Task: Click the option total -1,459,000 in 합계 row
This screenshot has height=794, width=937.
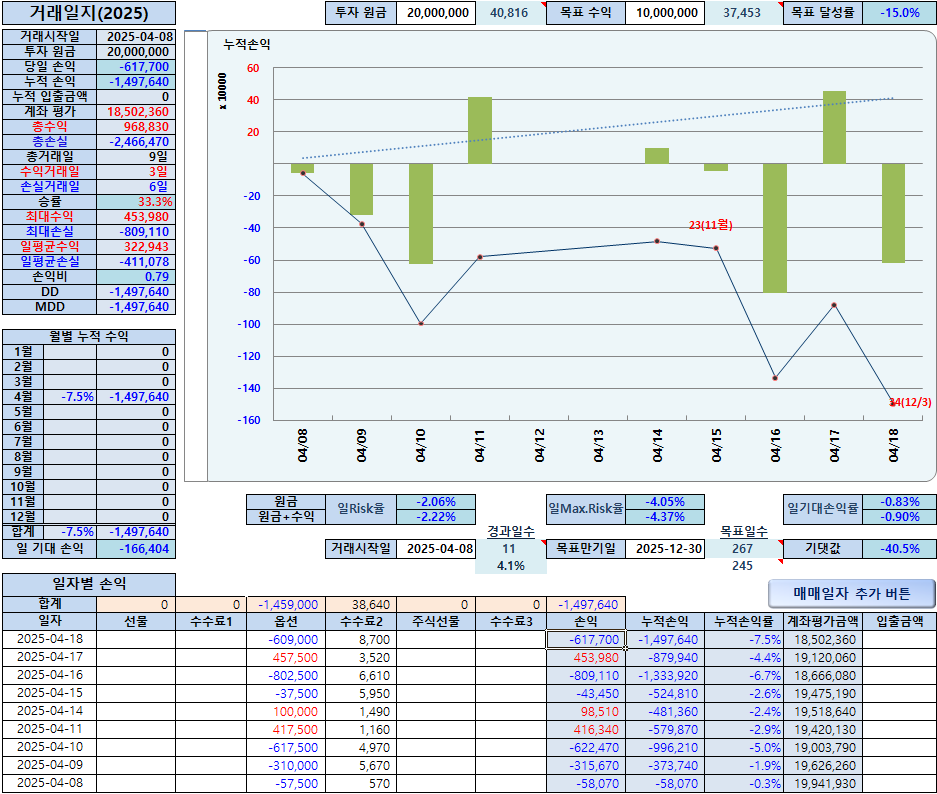Action: pyautogui.click(x=286, y=605)
